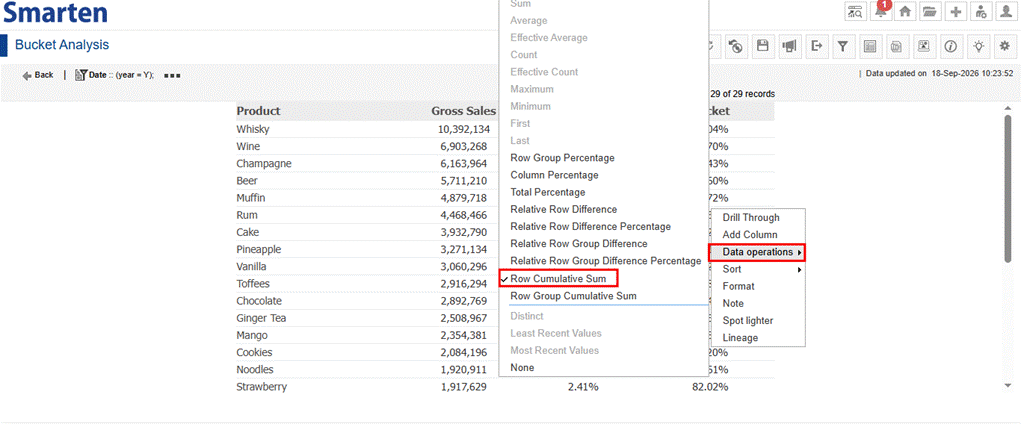Viewport: 1021px width, 427px height.
Task: Choose Drill Through from context menu
Action: [751, 217]
